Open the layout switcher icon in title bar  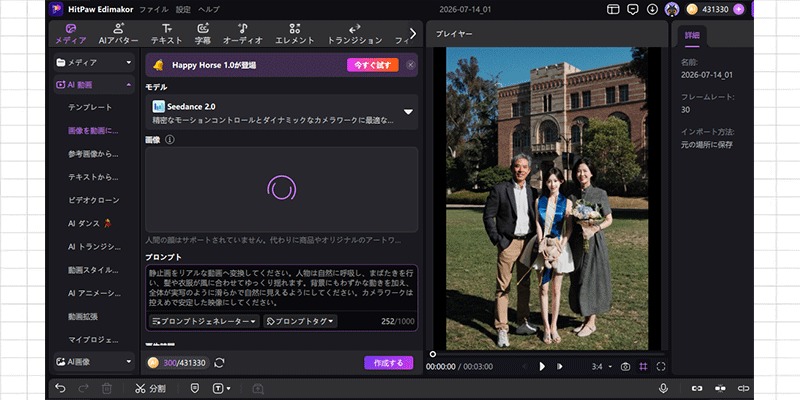point(613,9)
